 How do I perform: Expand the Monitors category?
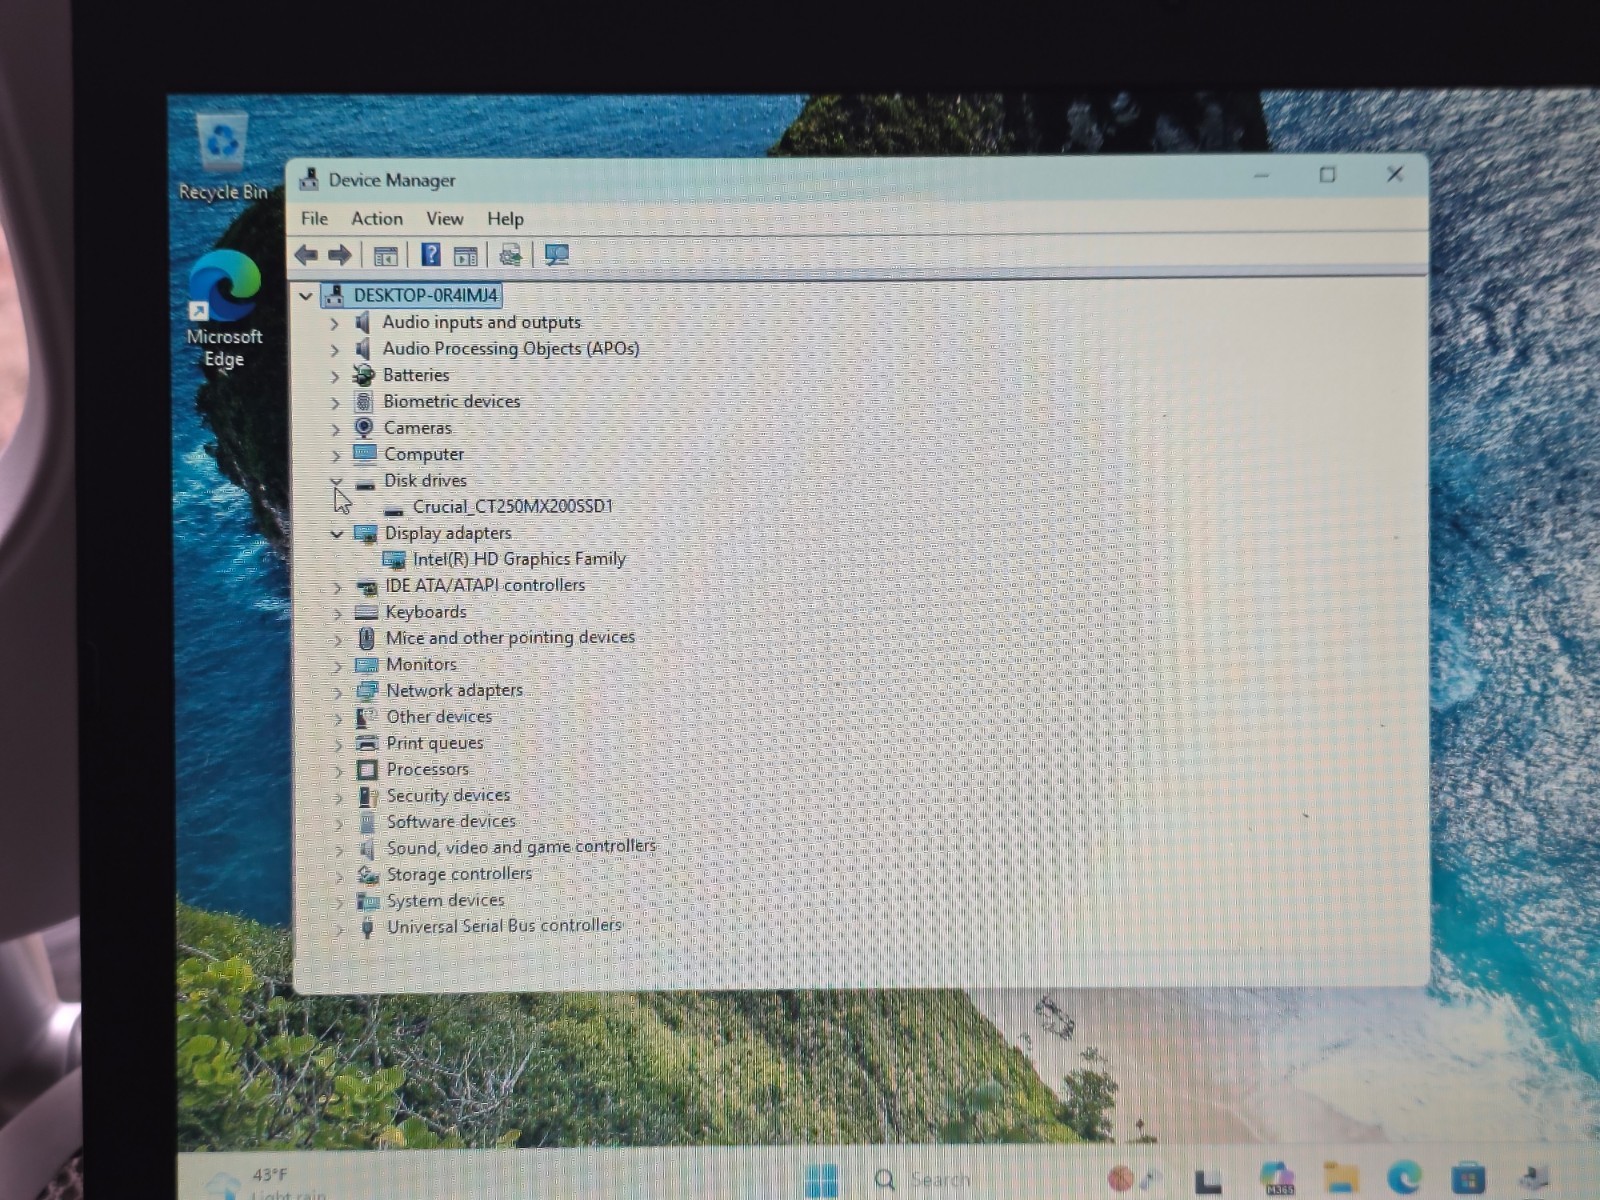(x=338, y=666)
